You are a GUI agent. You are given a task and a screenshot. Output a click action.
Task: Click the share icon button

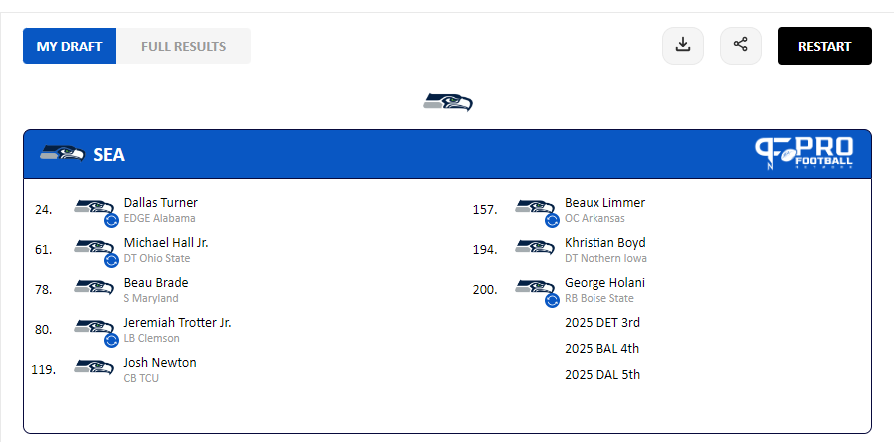741,46
